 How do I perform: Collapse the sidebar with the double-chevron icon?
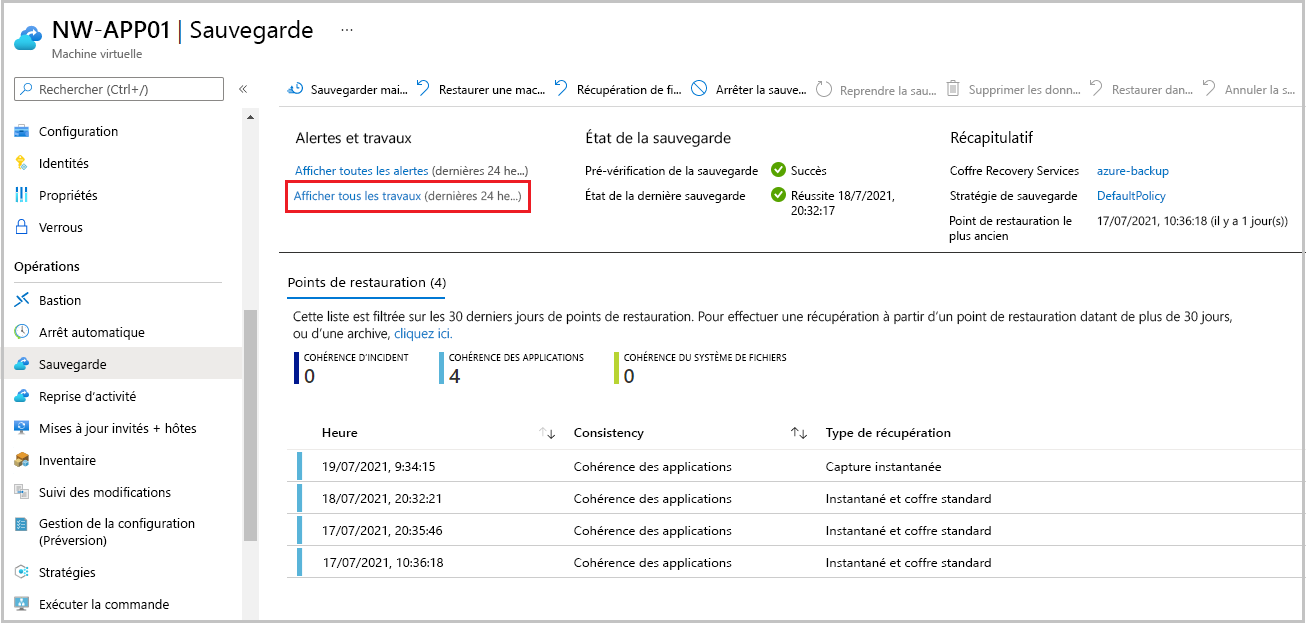click(243, 90)
